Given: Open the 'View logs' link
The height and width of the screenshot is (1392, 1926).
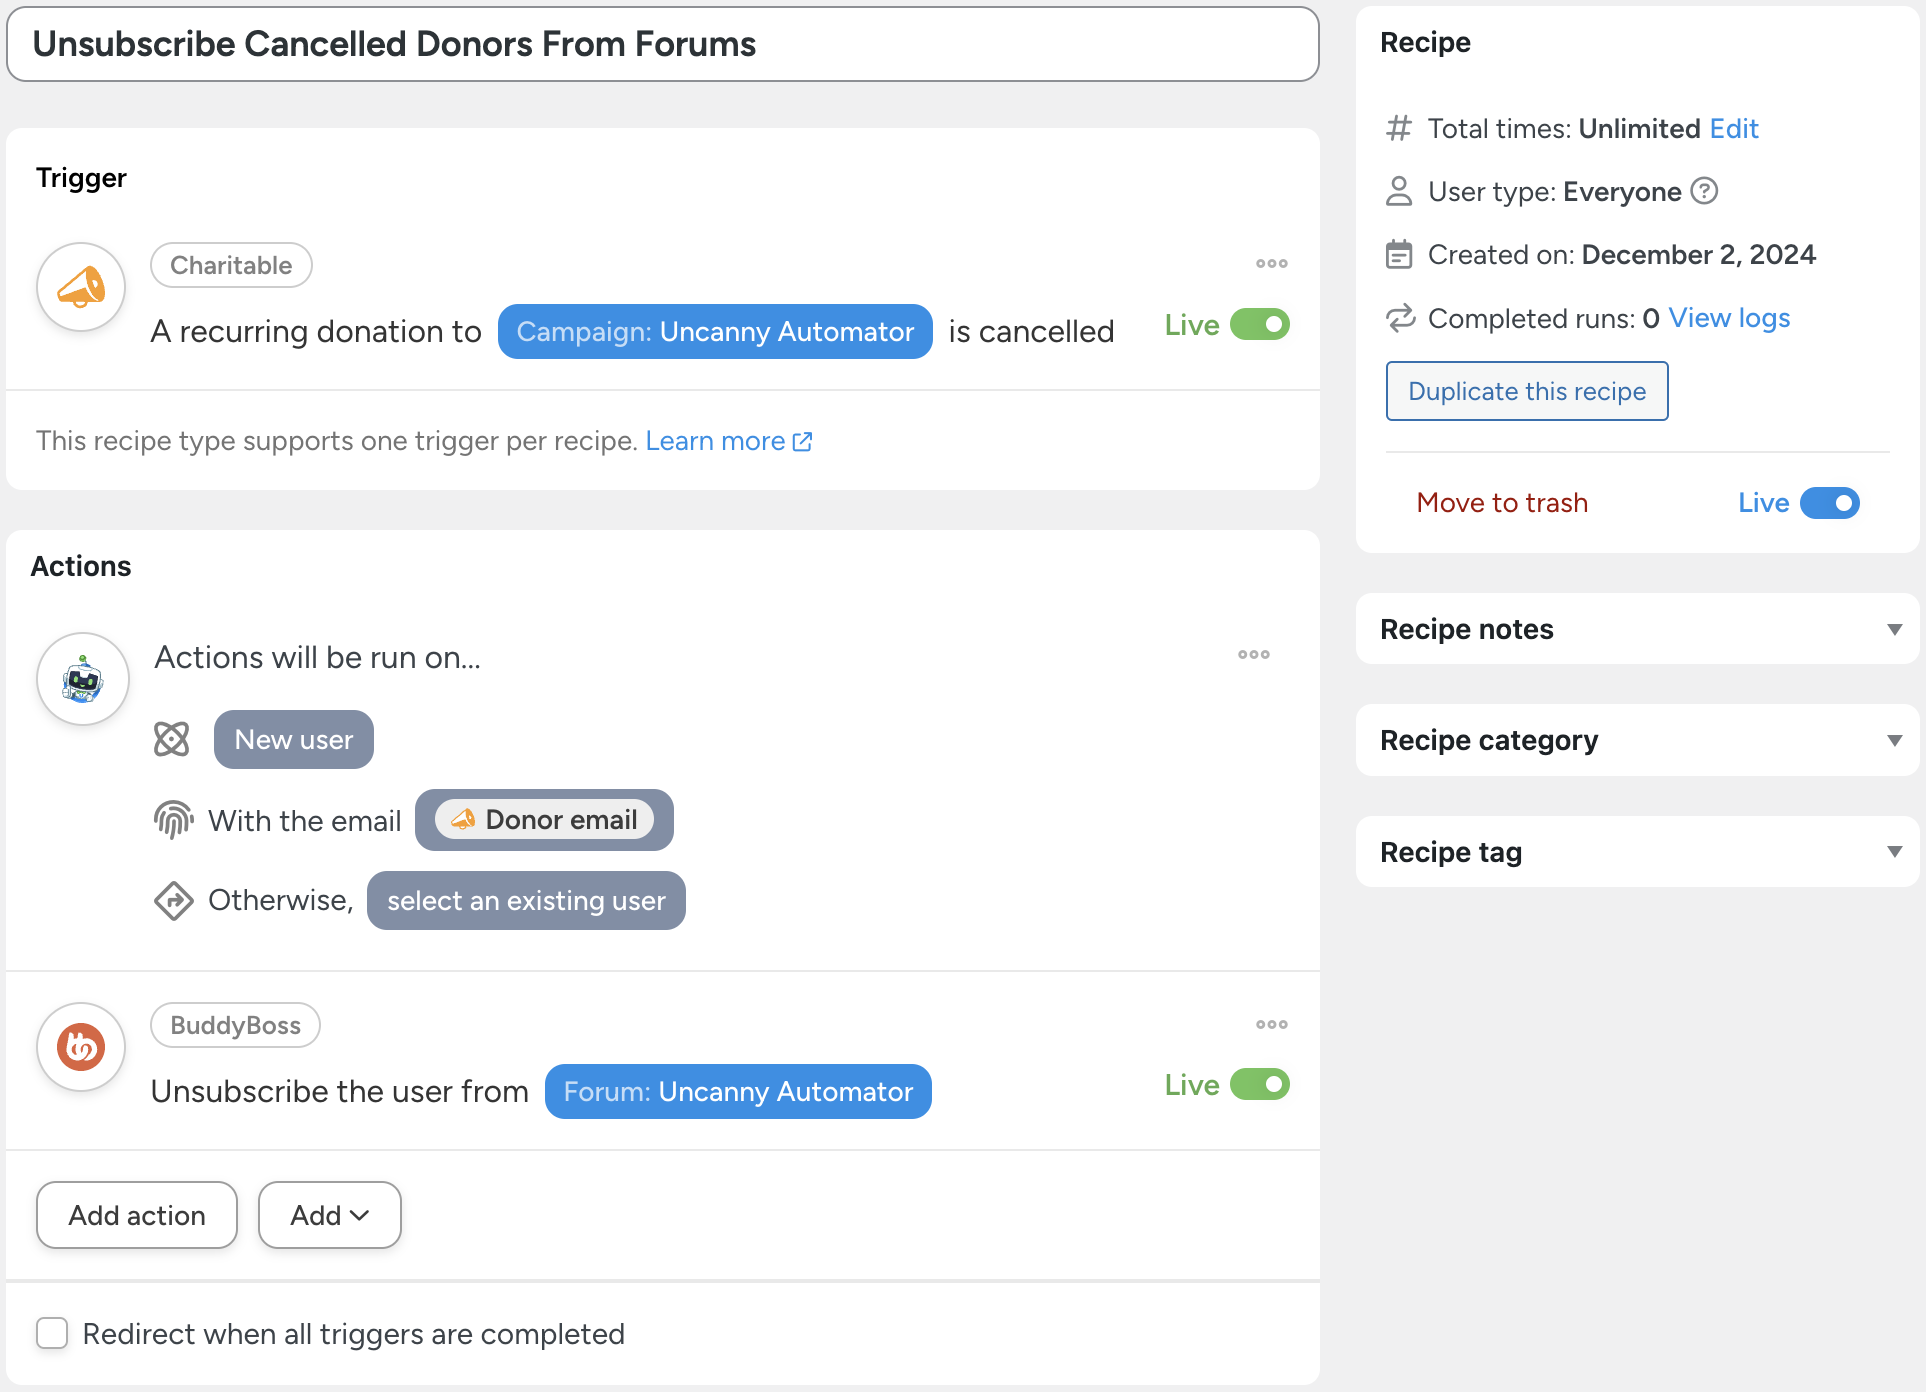Looking at the screenshot, I should (x=1729, y=318).
